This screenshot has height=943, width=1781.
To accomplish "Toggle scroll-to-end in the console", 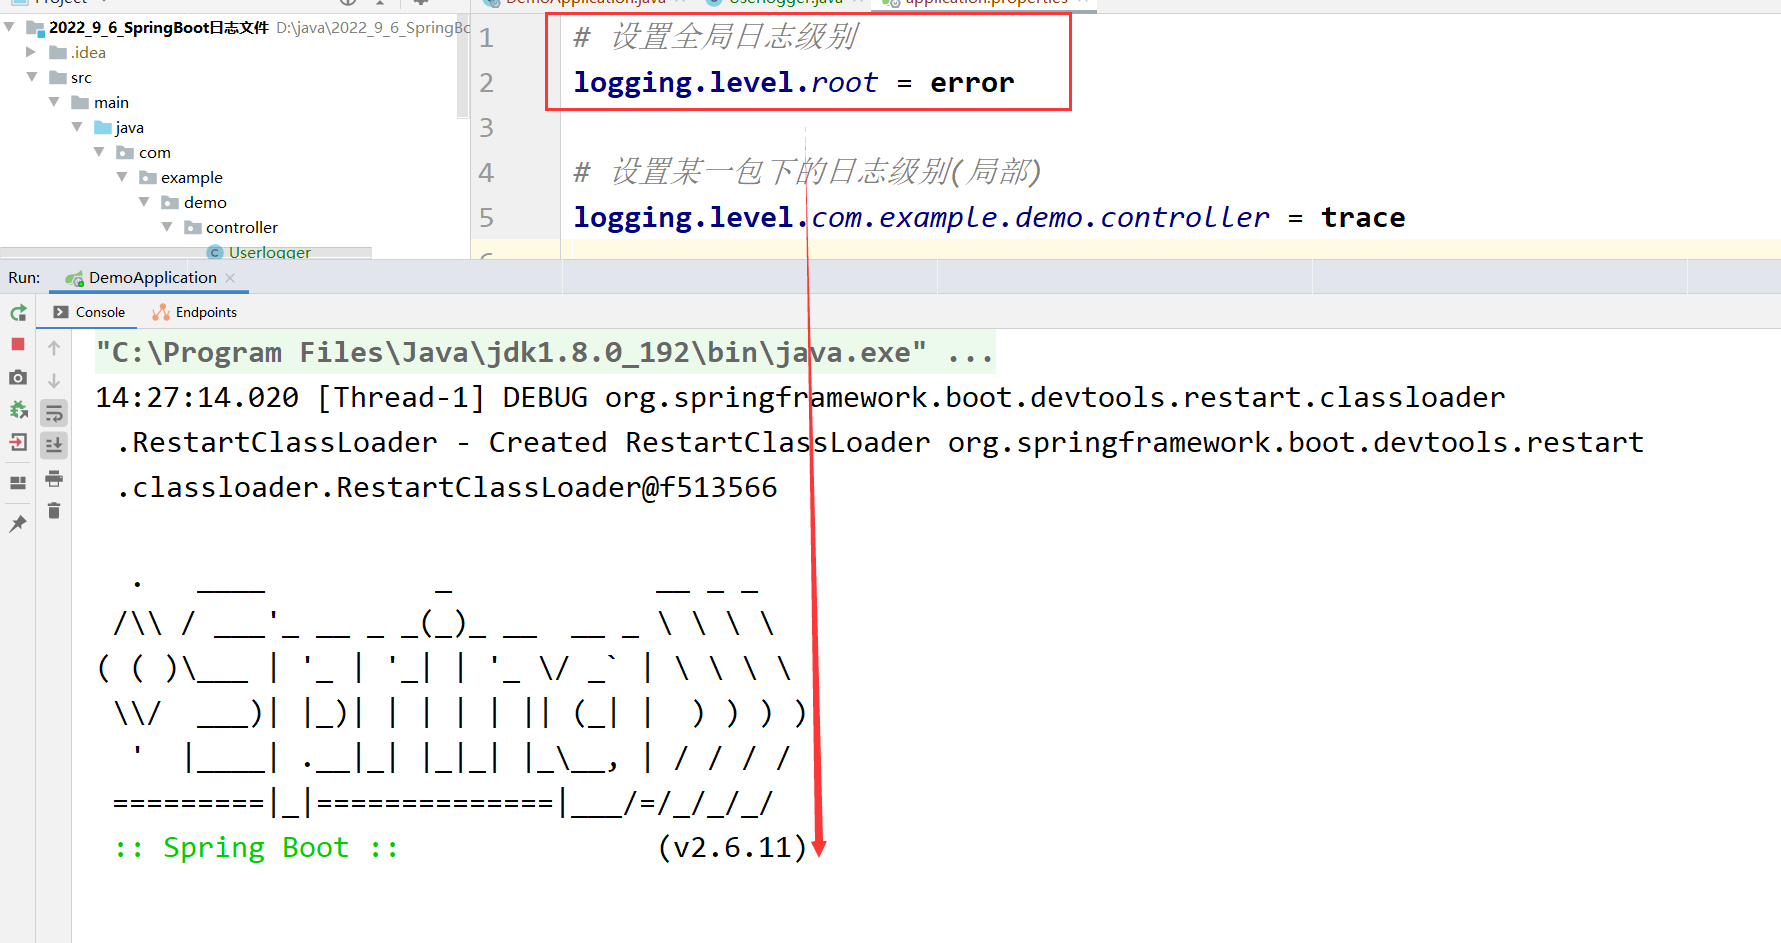I will click(x=54, y=445).
